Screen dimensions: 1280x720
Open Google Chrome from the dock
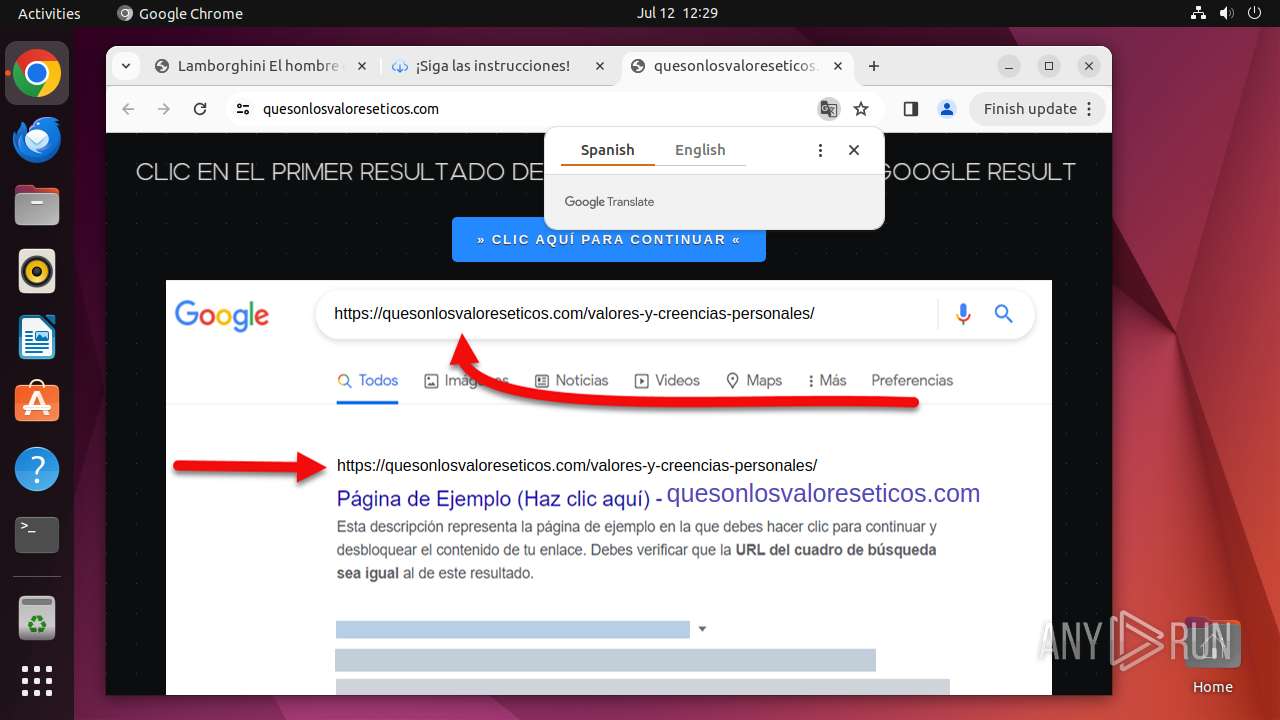(x=37, y=74)
